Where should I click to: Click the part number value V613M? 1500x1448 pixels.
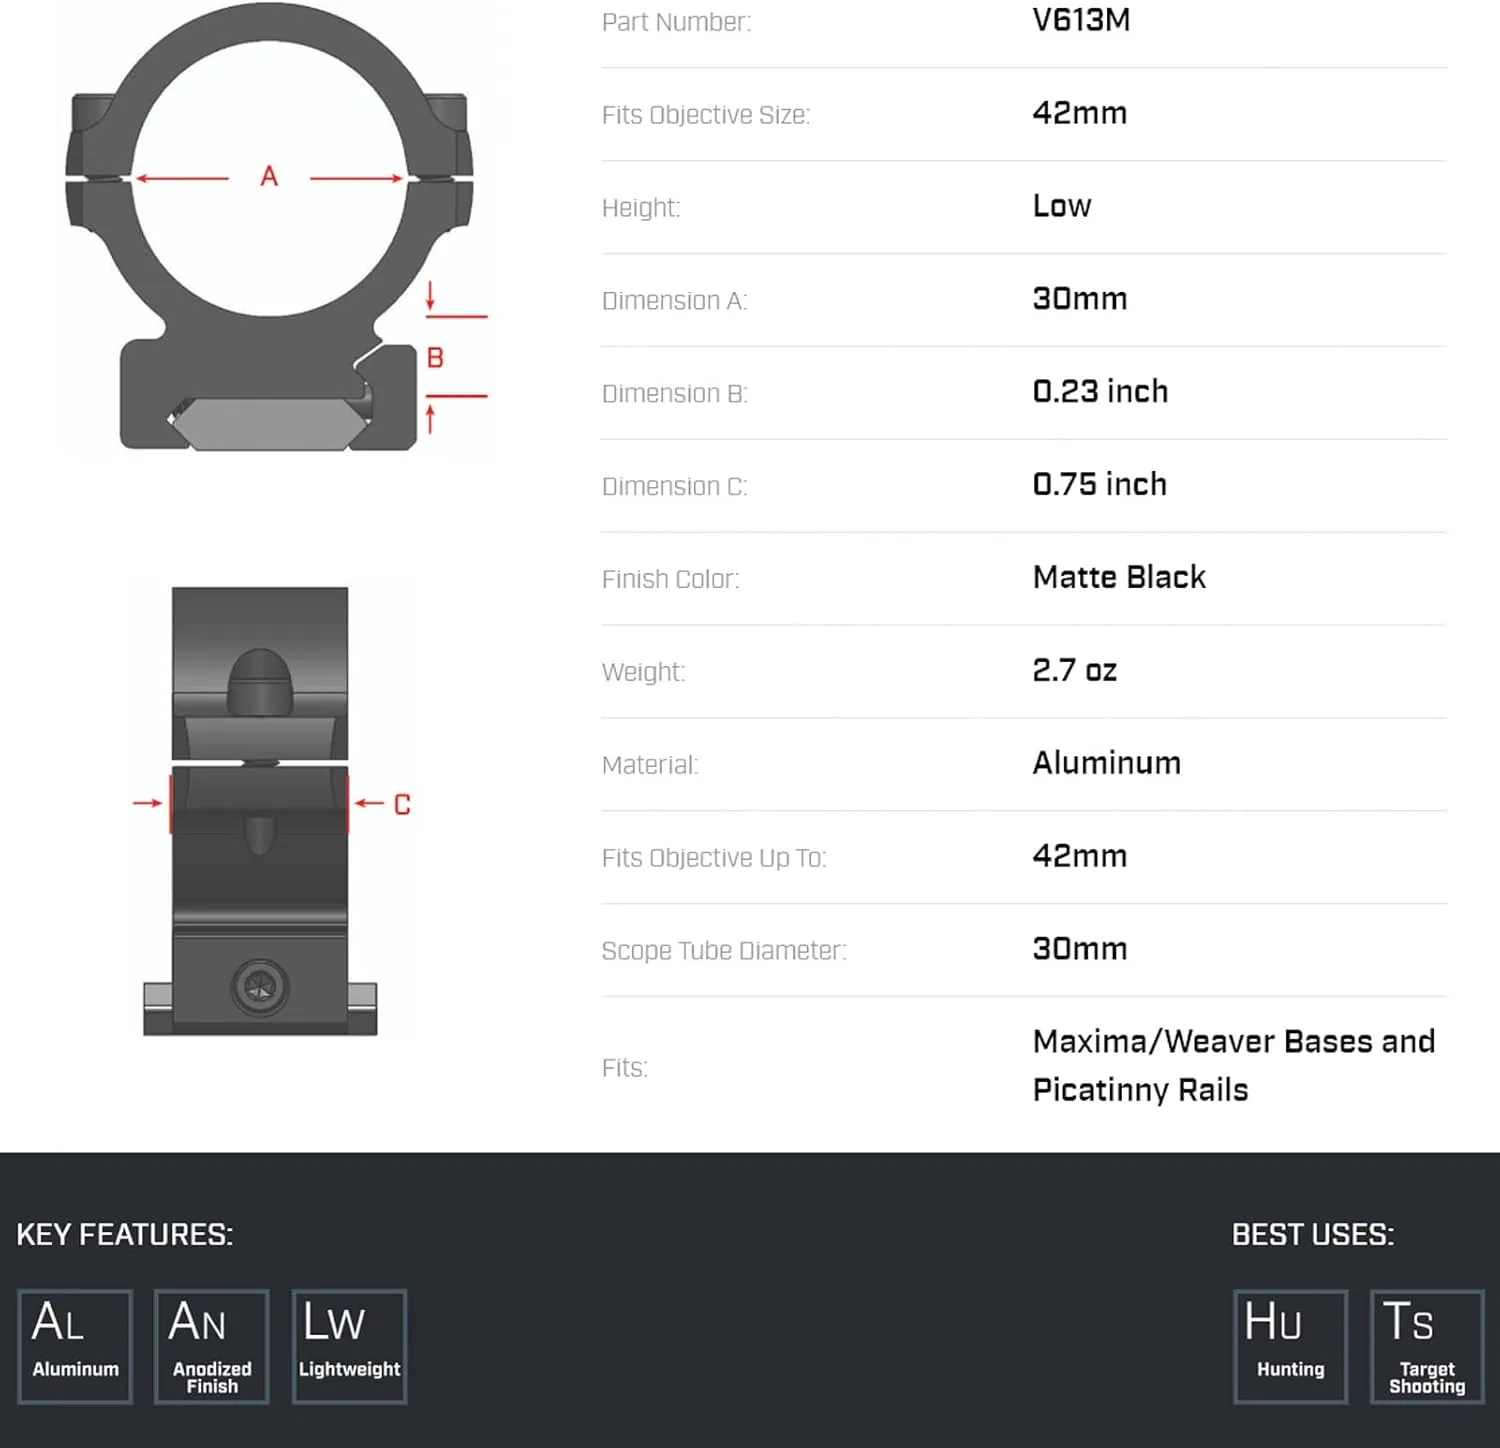[x=1081, y=20]
